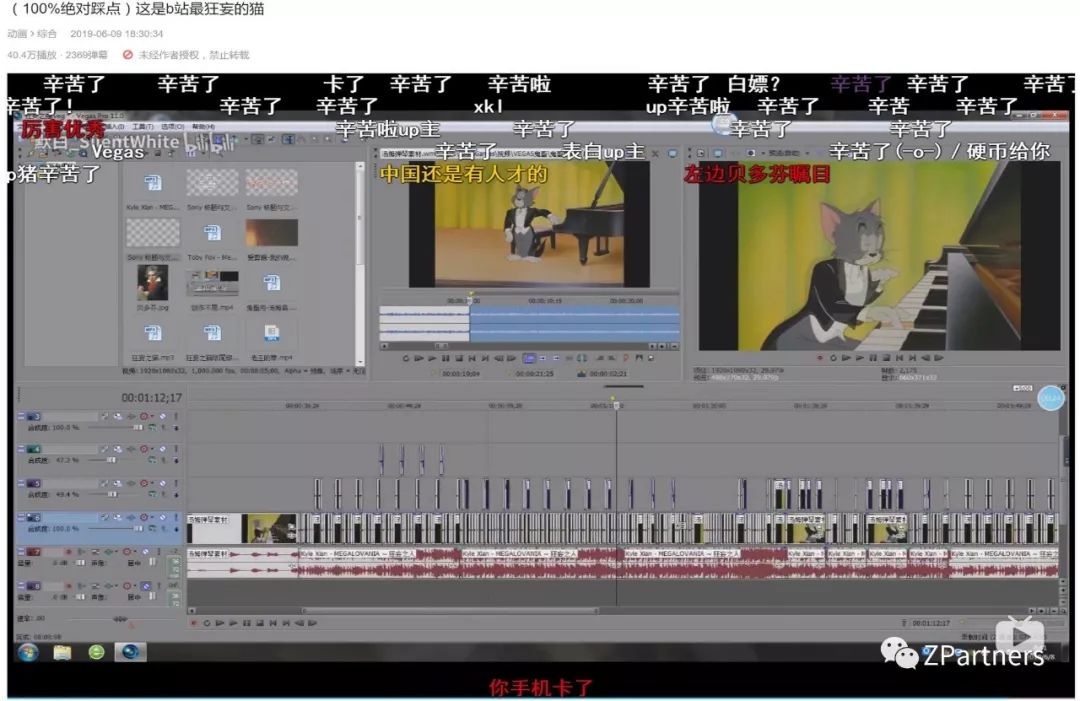Adjust the opacity slider on track 4

108,461
